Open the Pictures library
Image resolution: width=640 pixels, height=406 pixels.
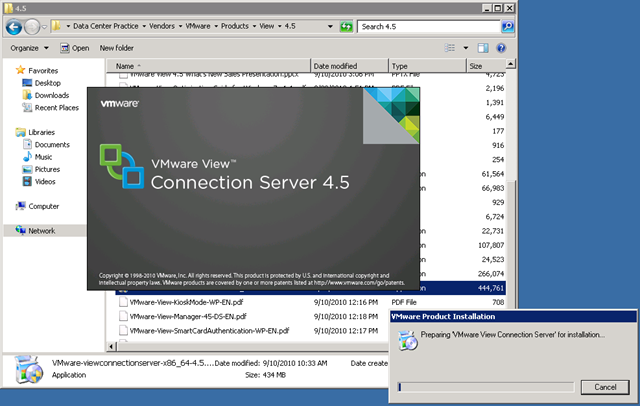(x=41, y=169)
